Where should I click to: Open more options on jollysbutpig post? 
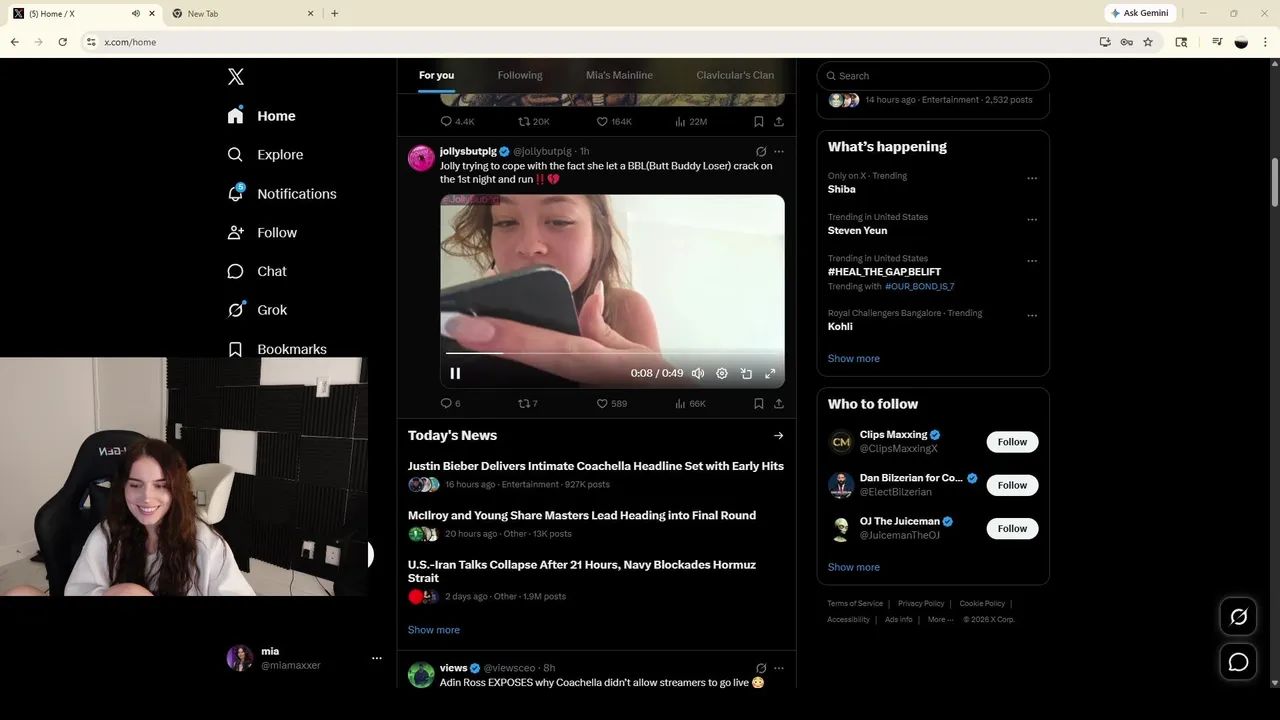coord(779,152)
